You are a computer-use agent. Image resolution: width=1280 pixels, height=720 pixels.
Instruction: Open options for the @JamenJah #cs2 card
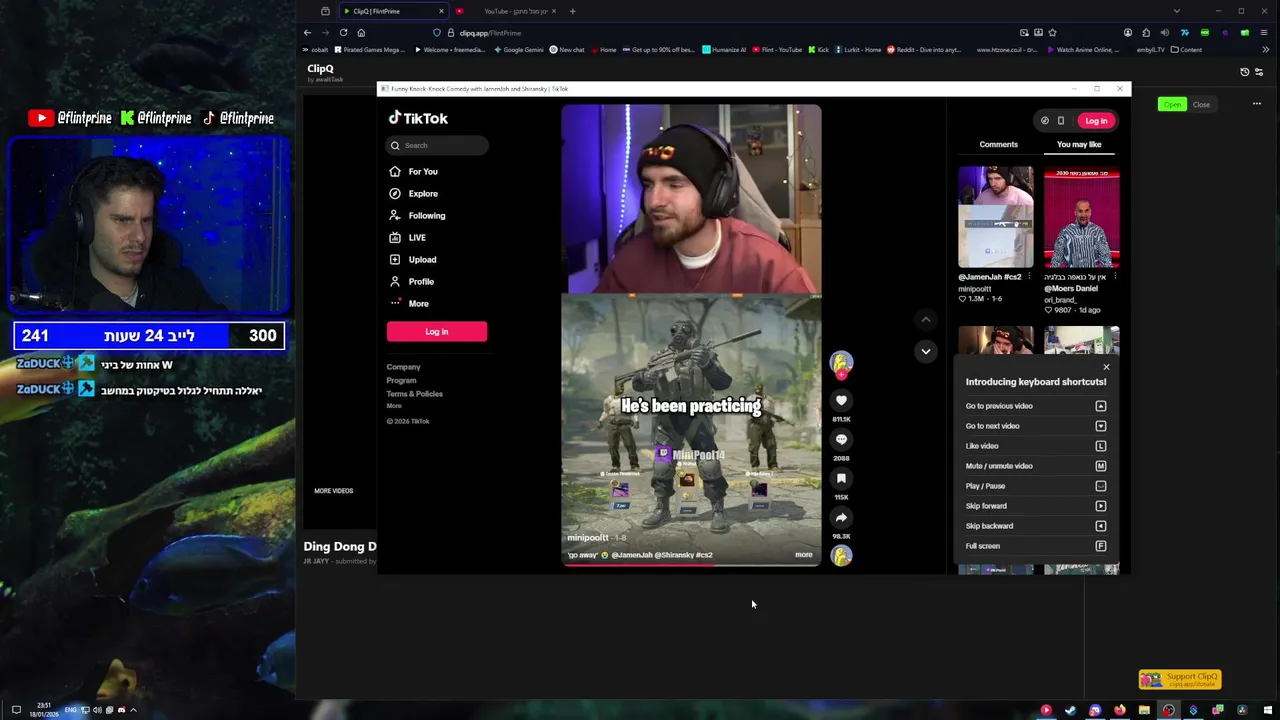pyautogui.click(x=1029, y=277)
